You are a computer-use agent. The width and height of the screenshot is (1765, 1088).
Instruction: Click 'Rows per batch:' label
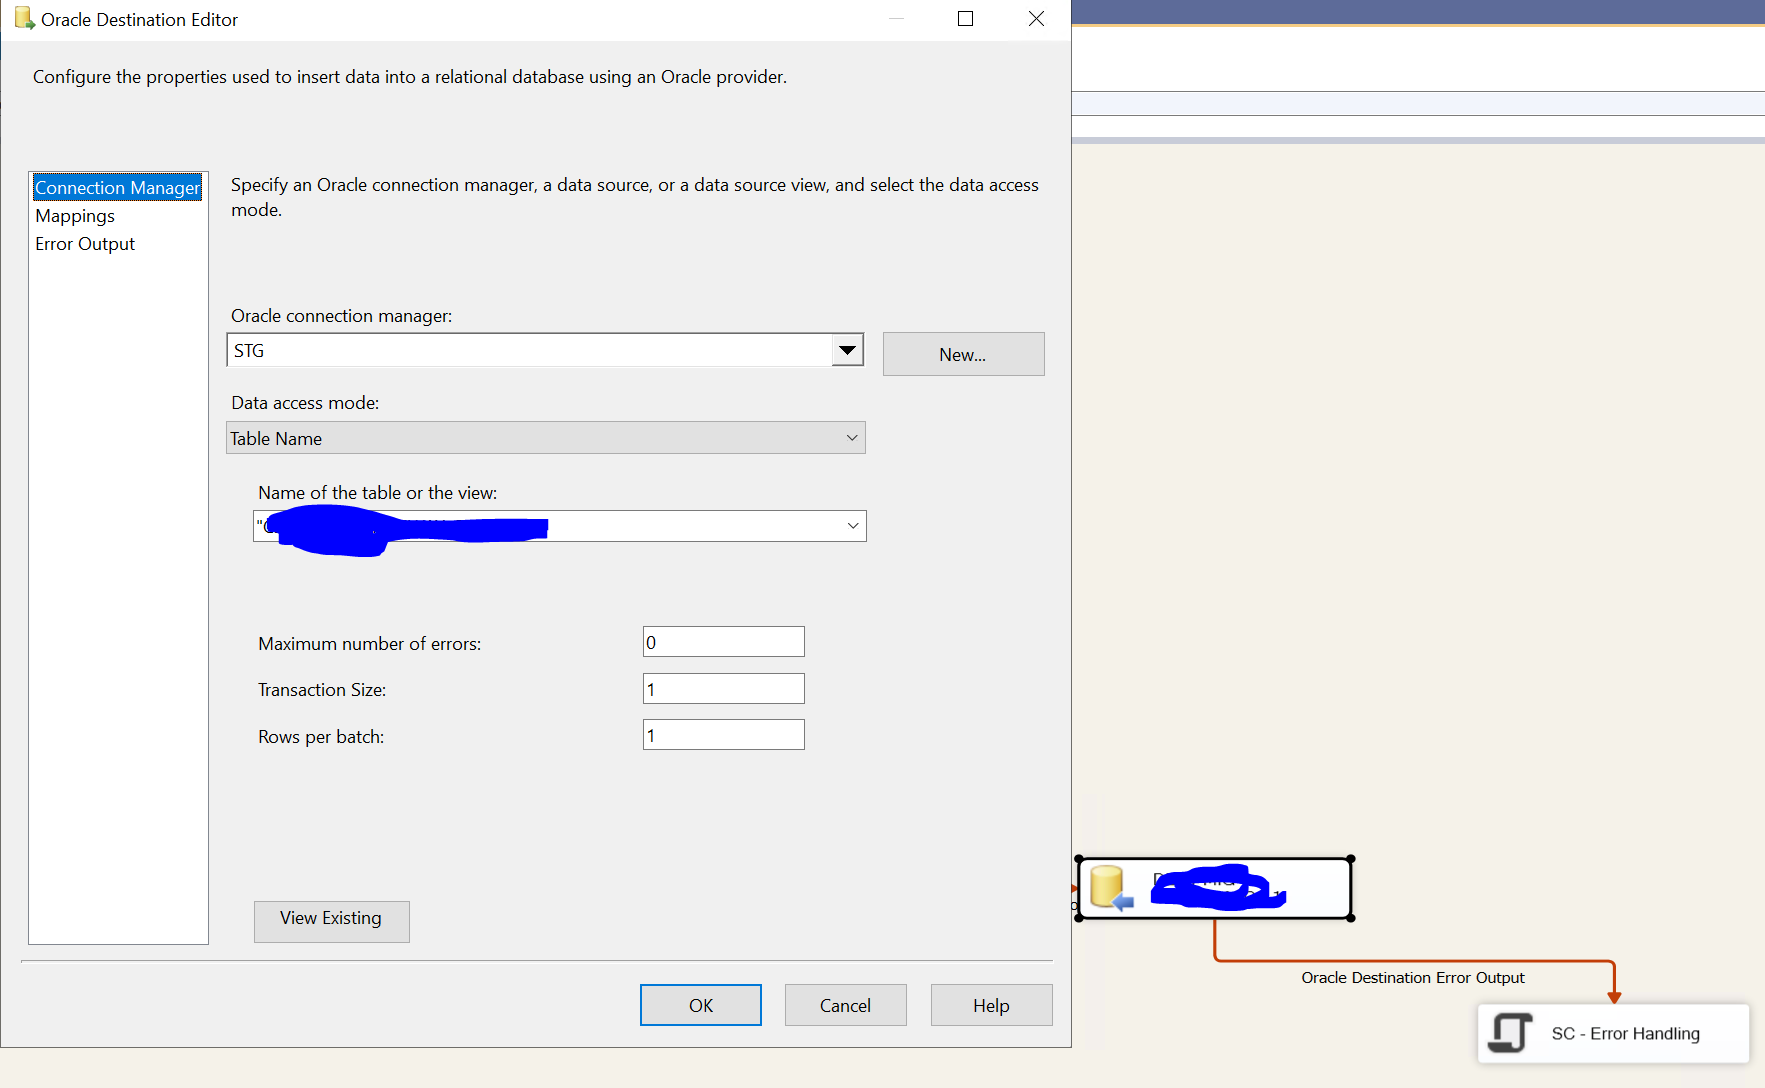pyautogui.click(x=321, y=737)
